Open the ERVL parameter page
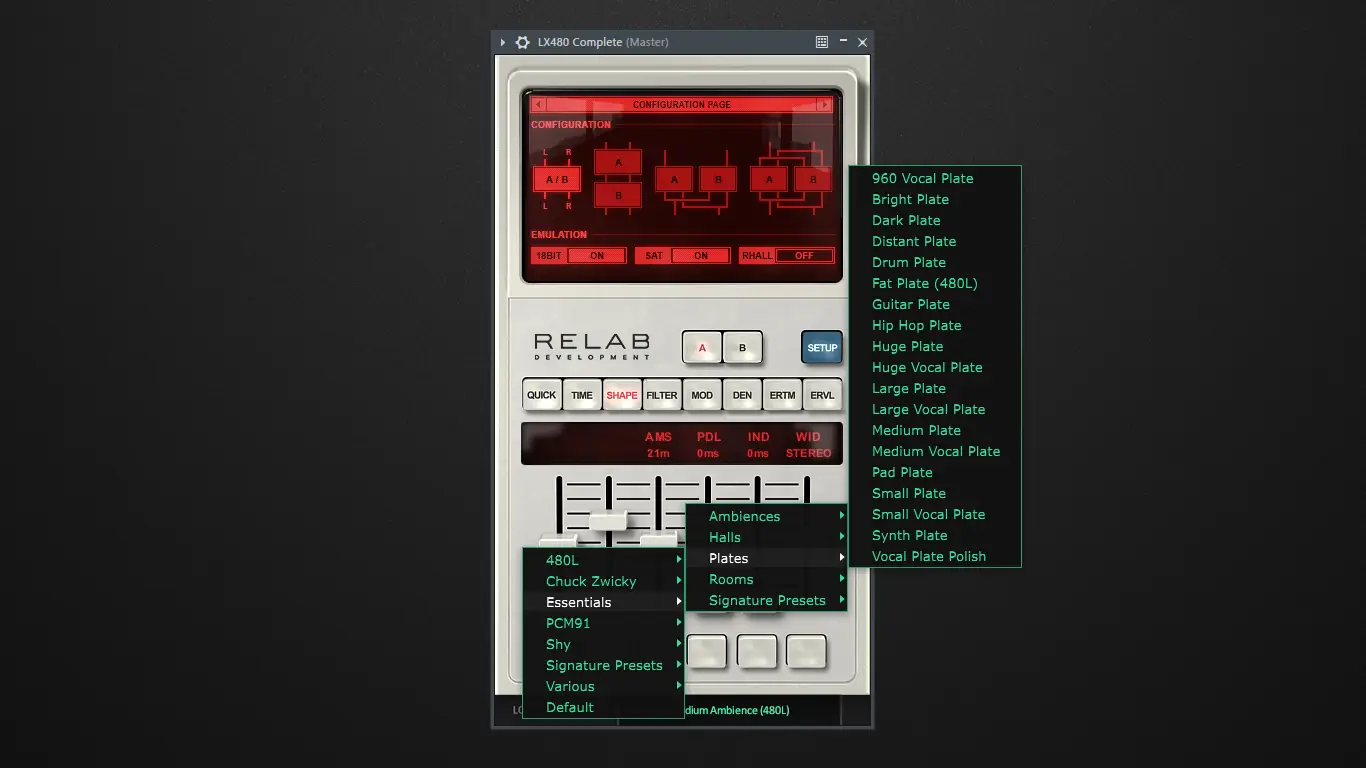 [x=822, y=395]
